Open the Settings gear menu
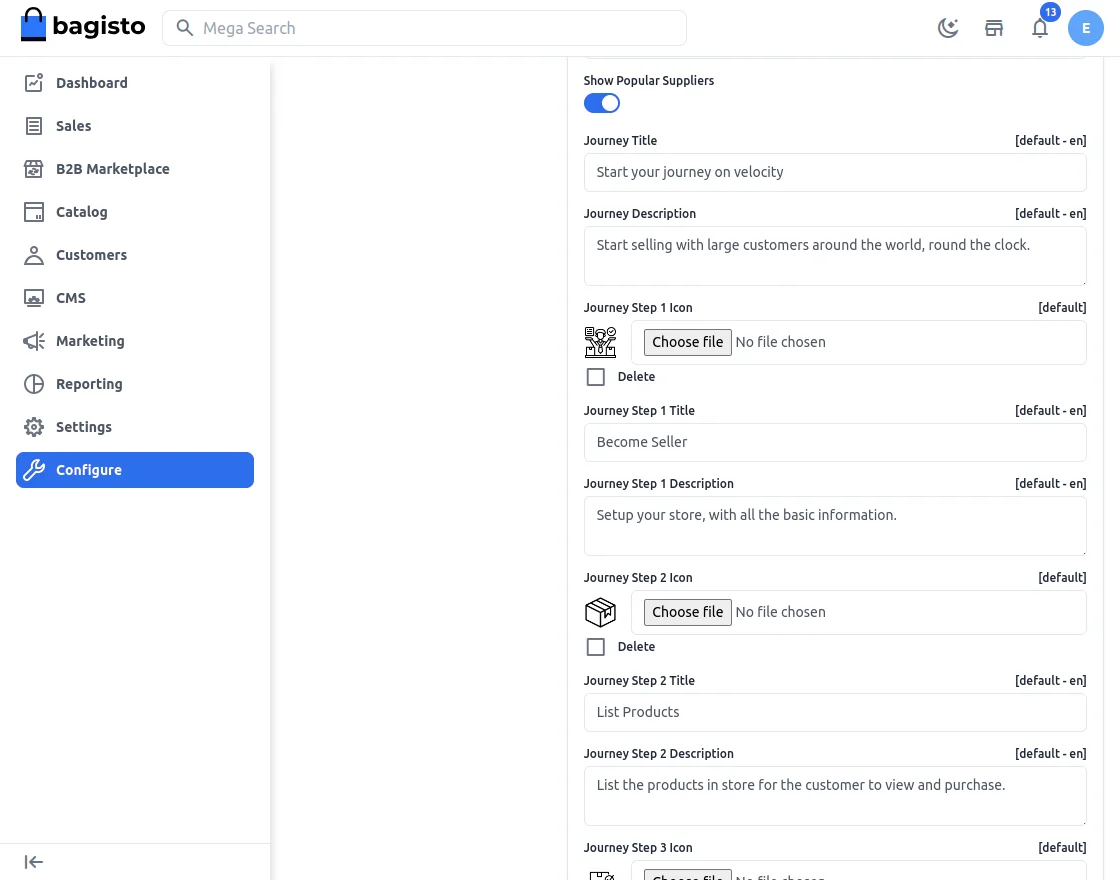The height and width of the screenshot is (880, 1120). (84, 427)
